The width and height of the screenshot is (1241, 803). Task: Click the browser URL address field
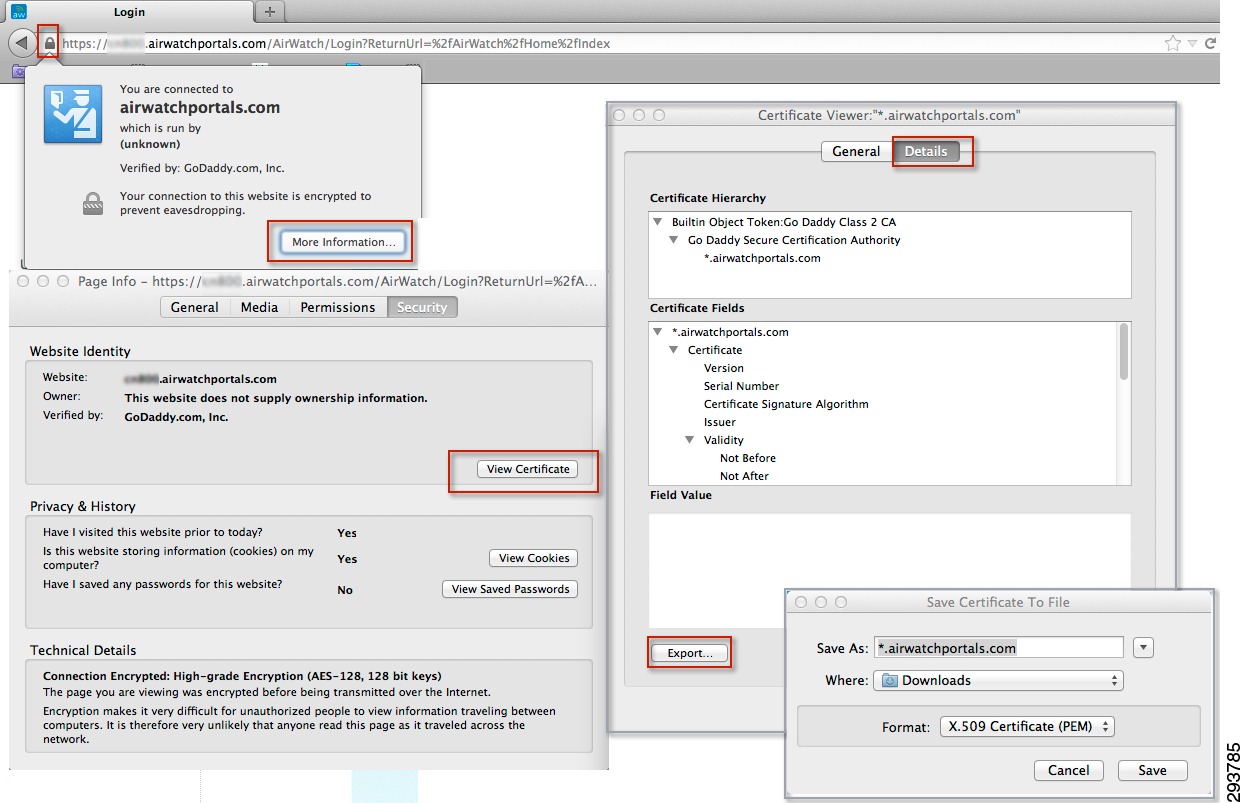pyautogui.click(x=610, y=44)
